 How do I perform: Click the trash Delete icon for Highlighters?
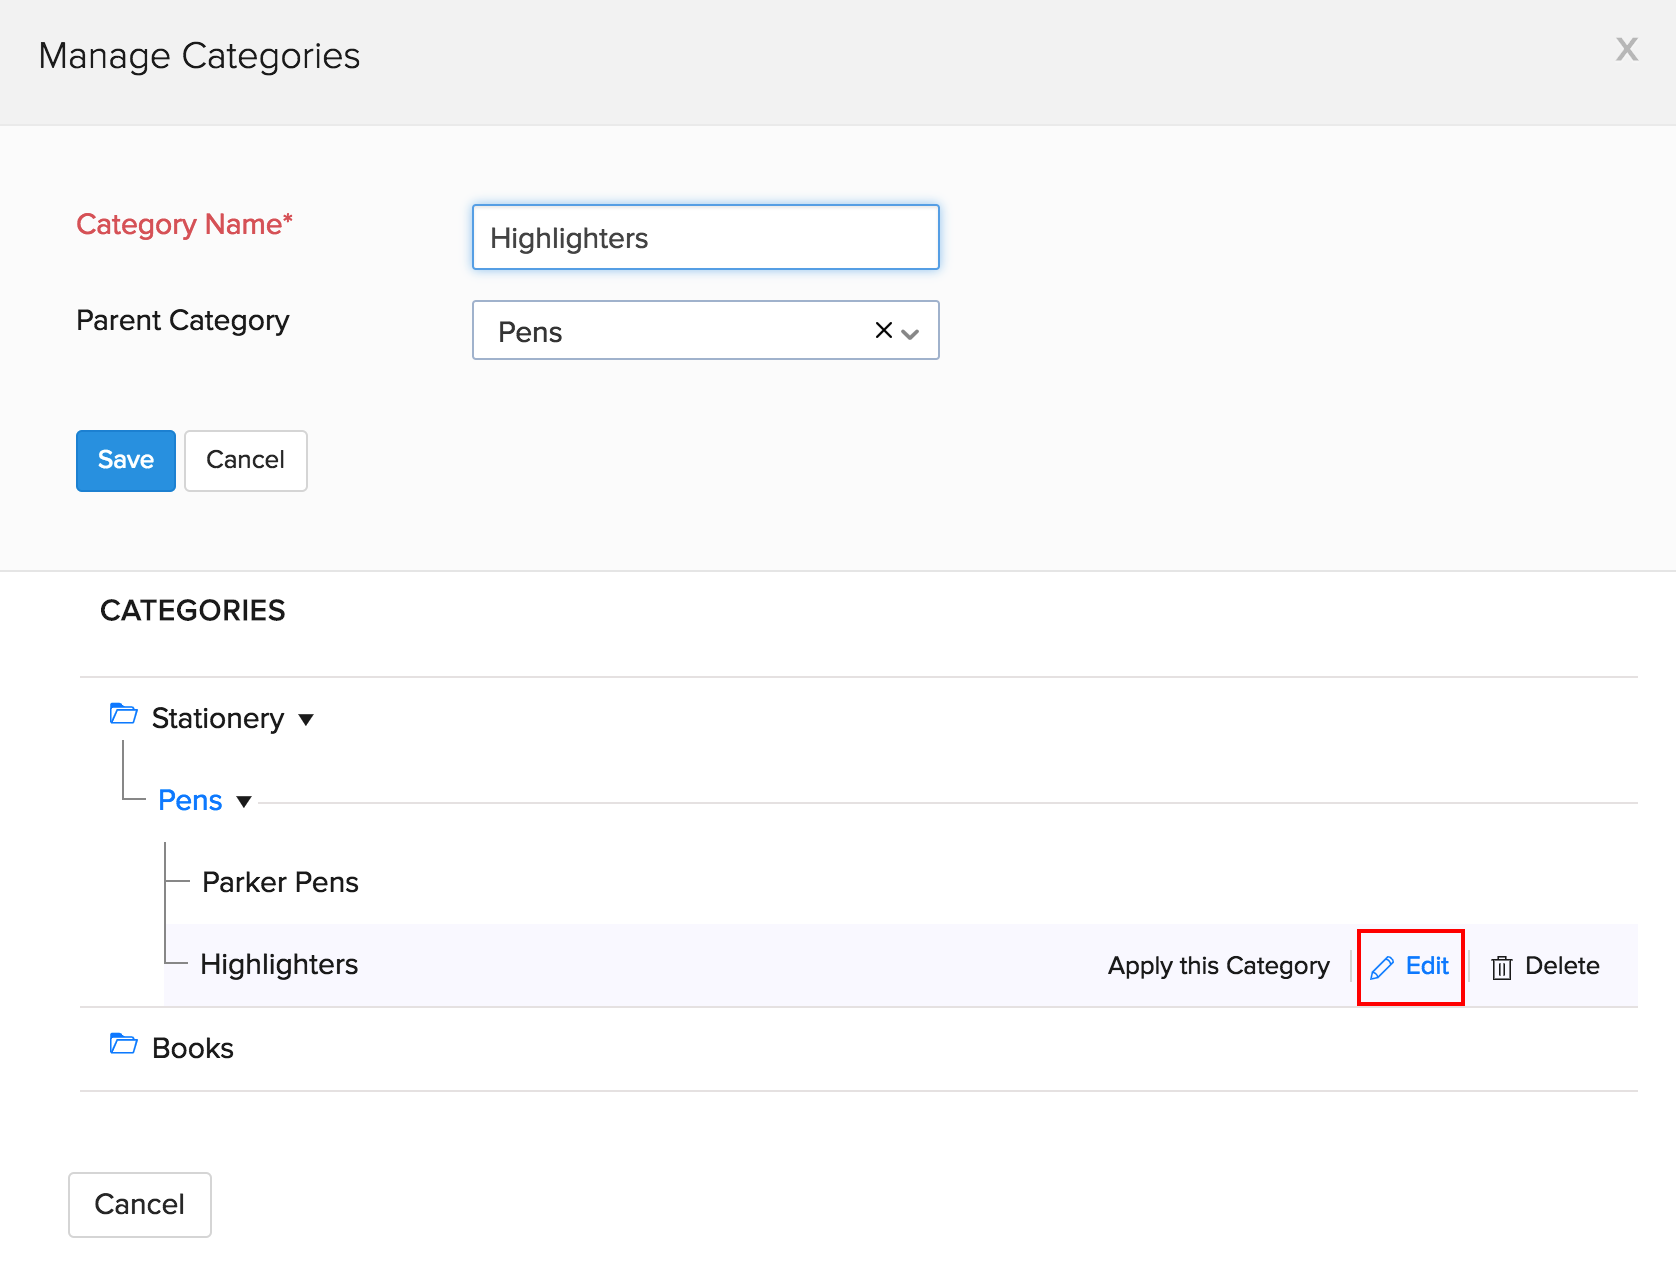1501,967
